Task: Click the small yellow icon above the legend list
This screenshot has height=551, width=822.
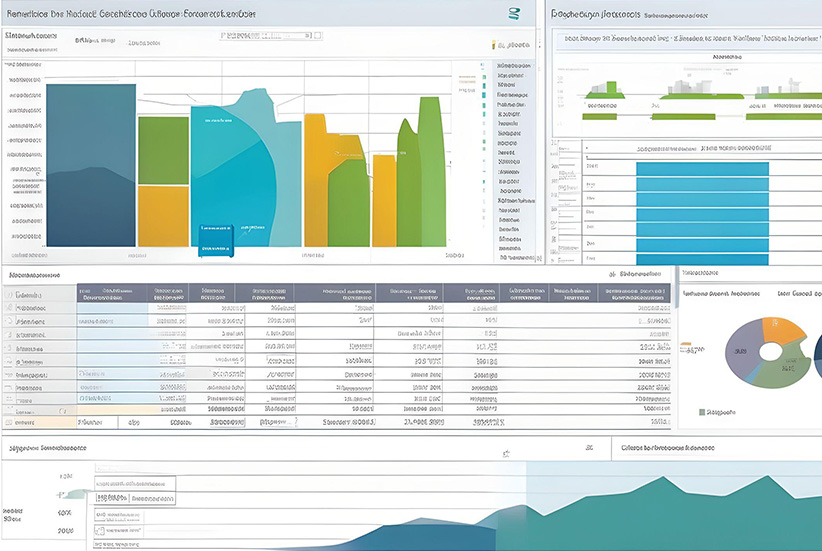Action: pos(494,45)
